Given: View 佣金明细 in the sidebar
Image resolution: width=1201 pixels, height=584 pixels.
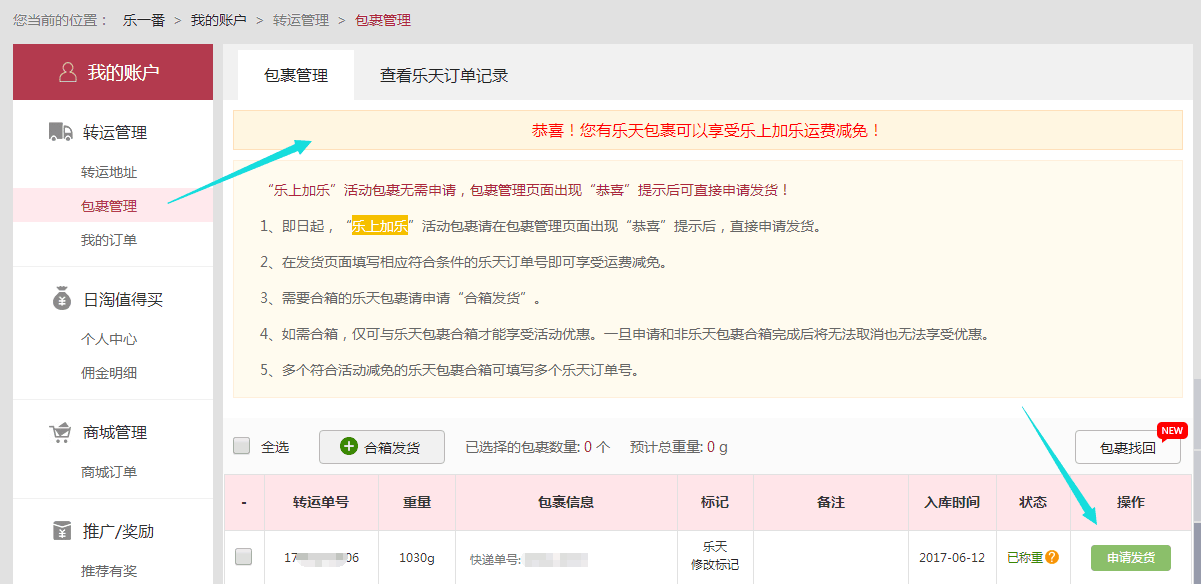Looking at the screenshot, I should (109, 373).
